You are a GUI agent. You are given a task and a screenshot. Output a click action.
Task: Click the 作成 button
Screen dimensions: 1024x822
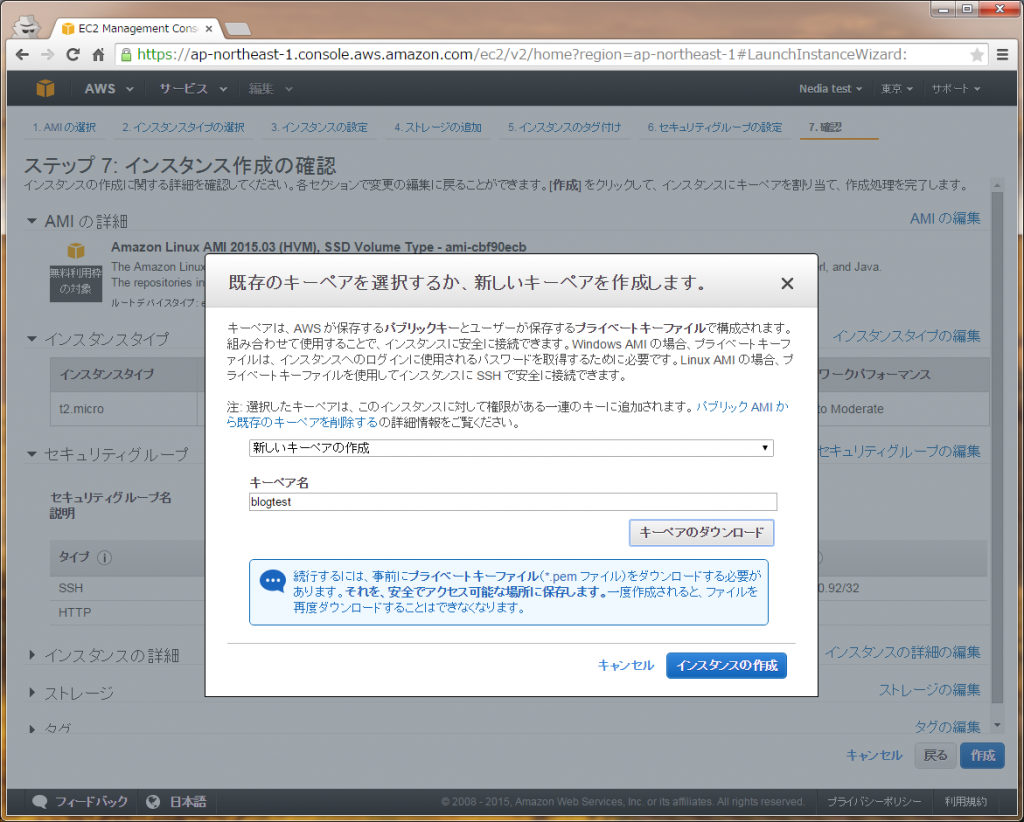pos(982,755)
